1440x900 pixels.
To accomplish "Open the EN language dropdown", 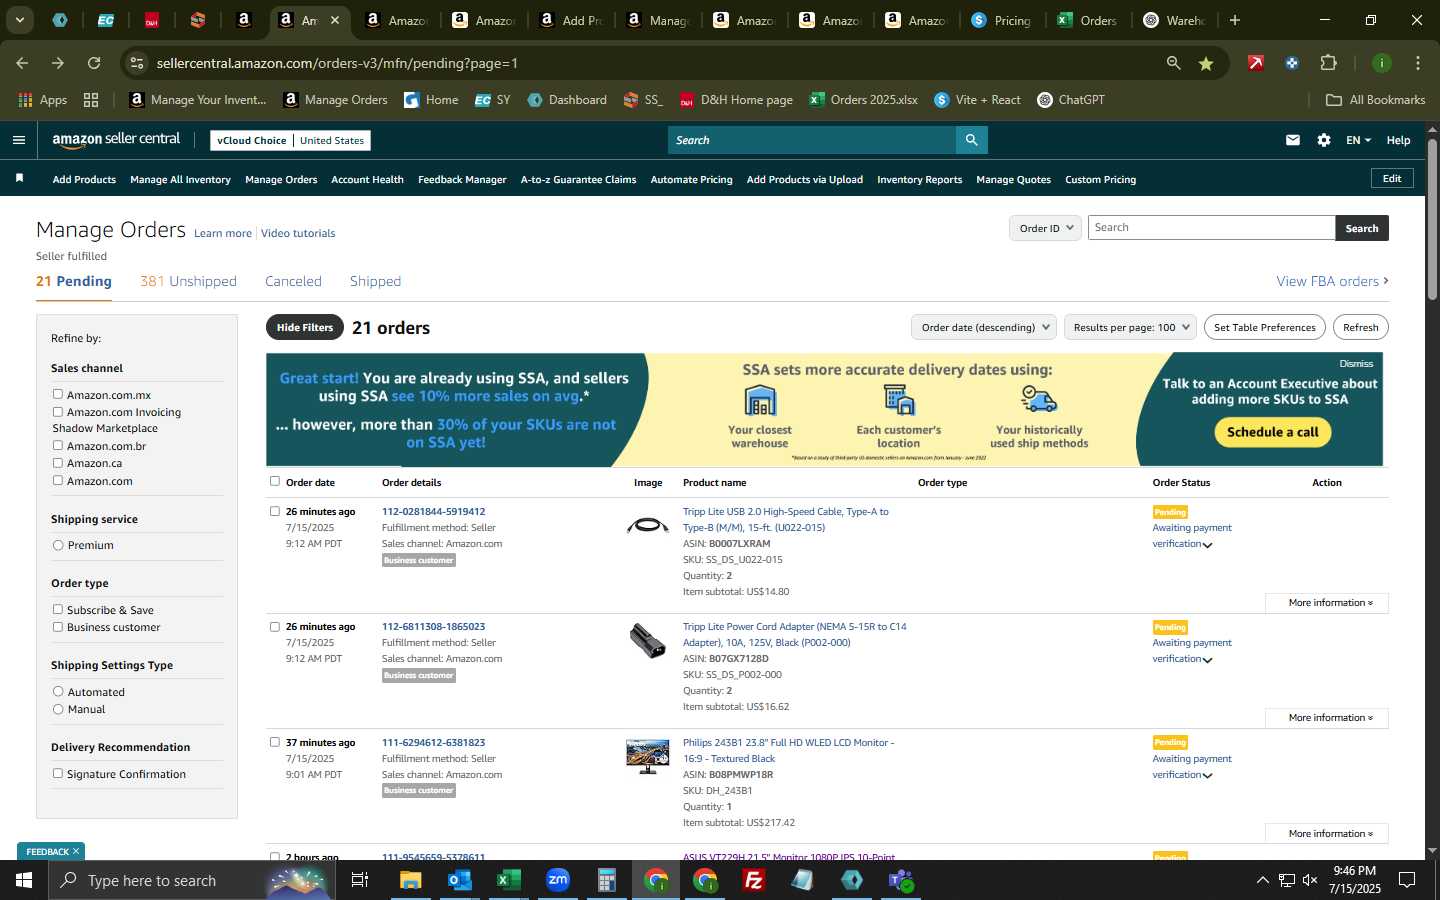I will [x=1357, y=140].
